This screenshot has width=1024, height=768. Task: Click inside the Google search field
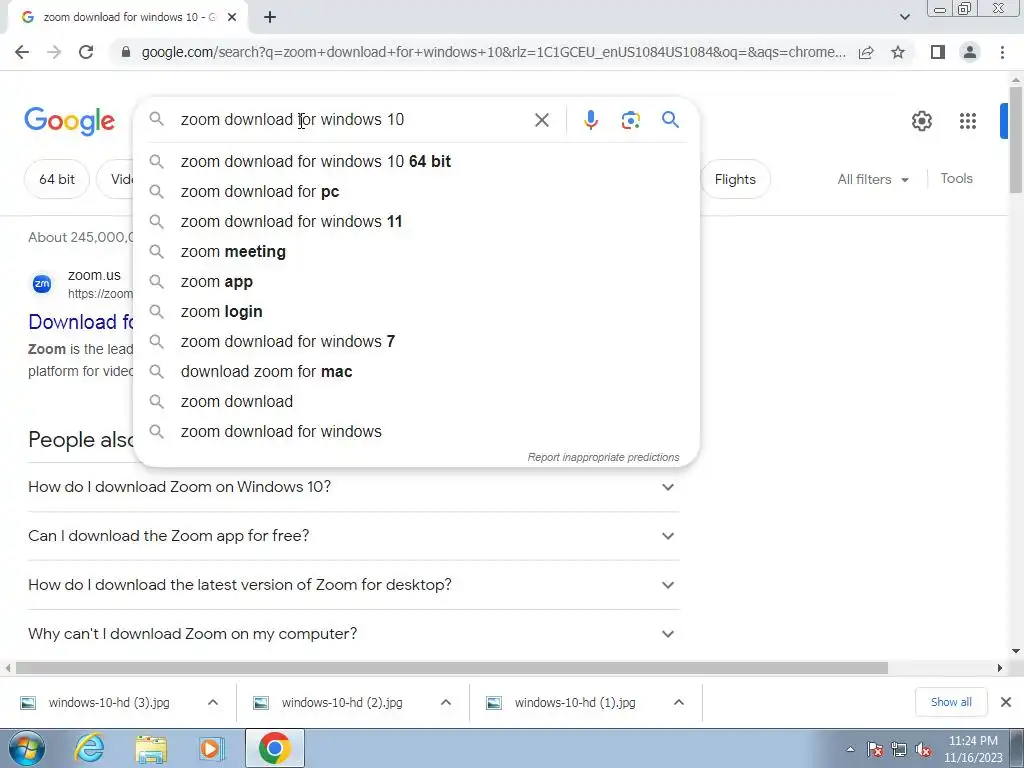353,120
